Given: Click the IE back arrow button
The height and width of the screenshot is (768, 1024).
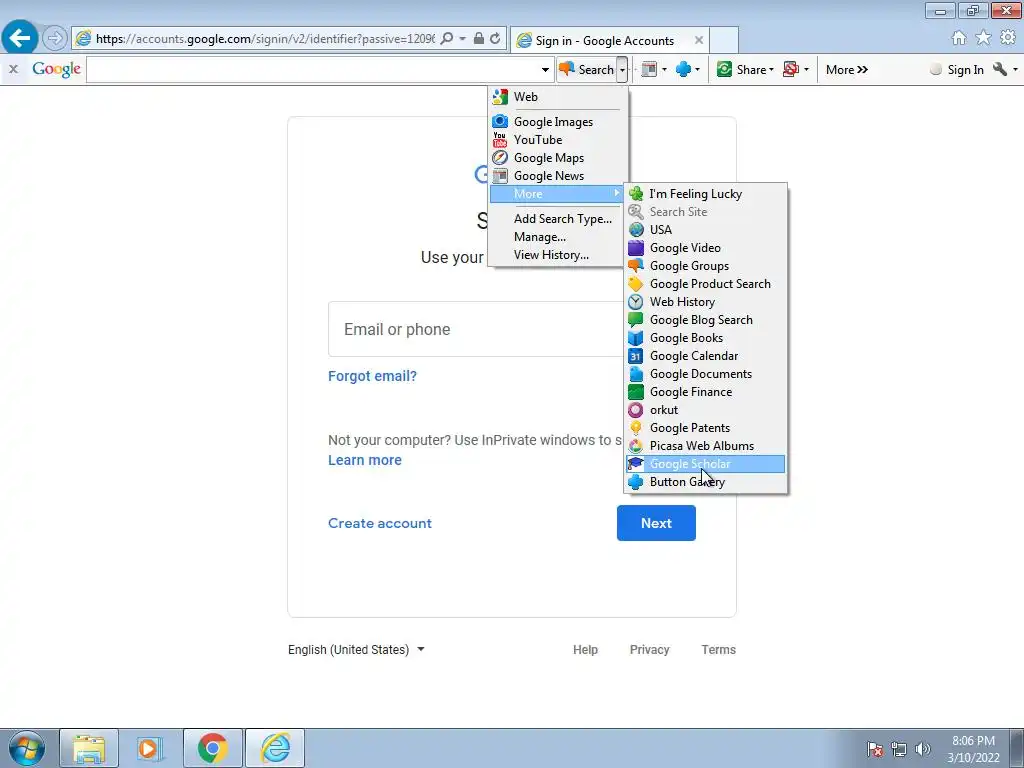Looking at the screenshot, I should (20, 38).
